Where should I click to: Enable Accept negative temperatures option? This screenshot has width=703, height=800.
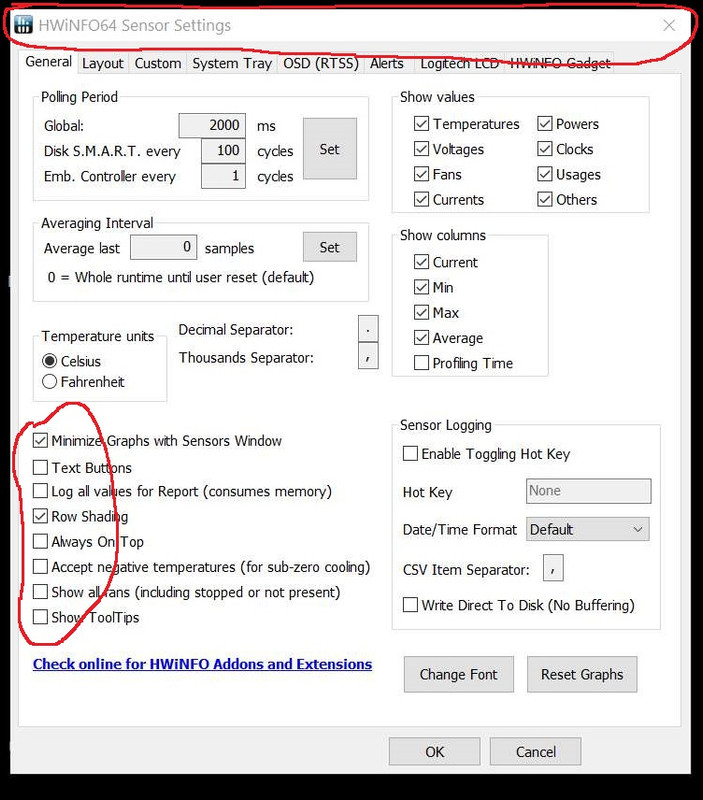point(40,566)
